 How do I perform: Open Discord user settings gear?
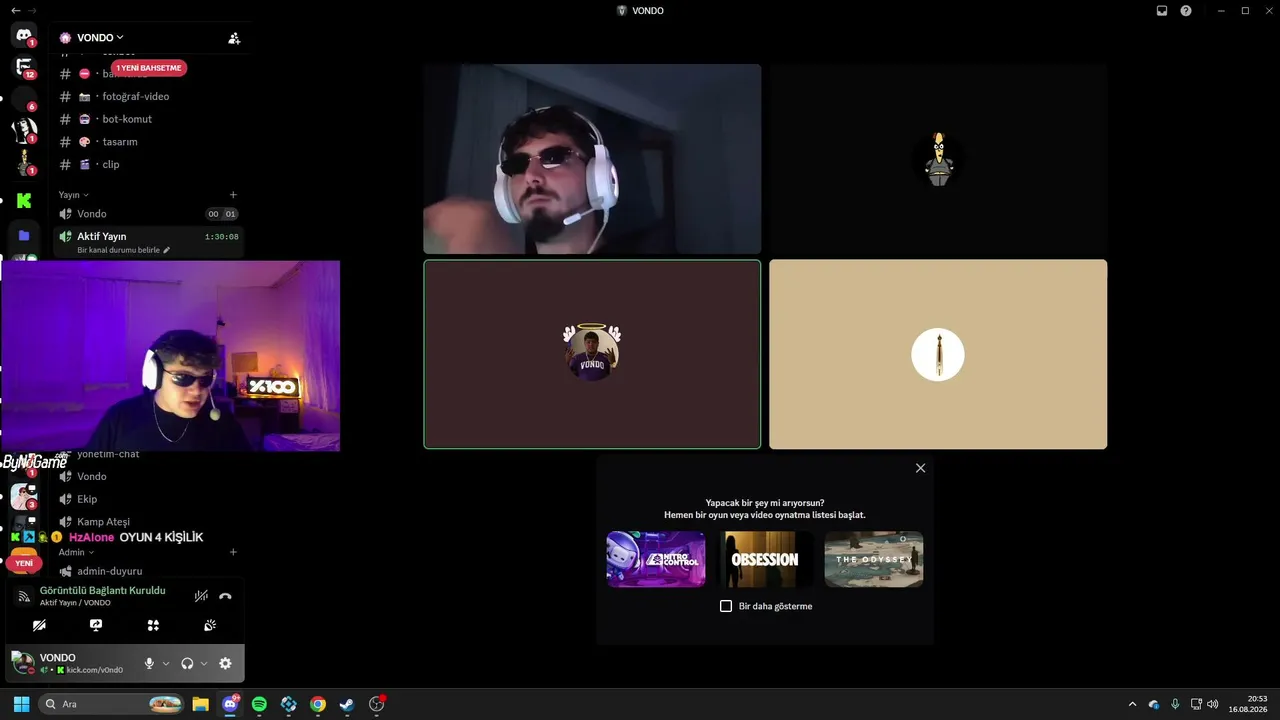[225, 663]
